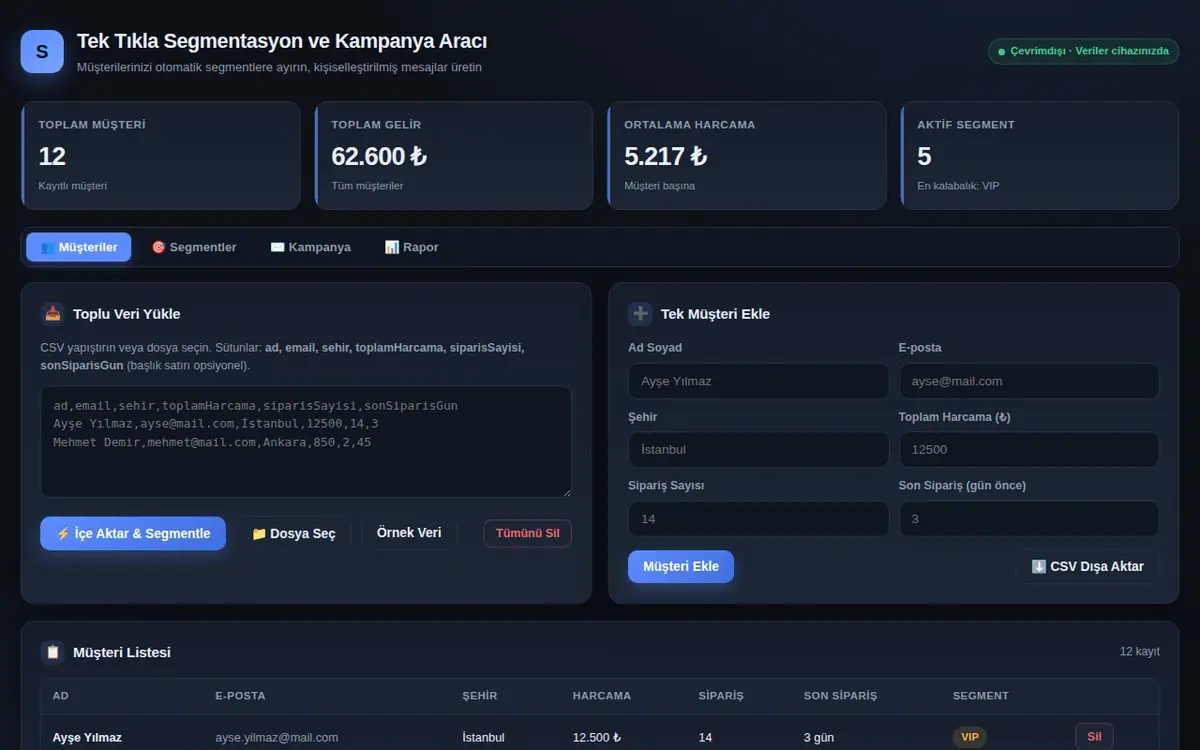Click the "3 gün" last order cell
The image size is (1200, 750).
[819, 737]
